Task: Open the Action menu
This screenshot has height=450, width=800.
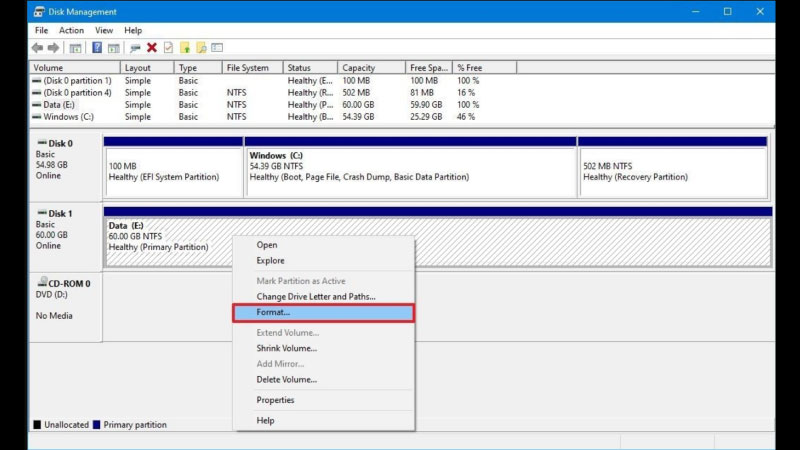Action: pyautogui.click(x=71, y=30)
